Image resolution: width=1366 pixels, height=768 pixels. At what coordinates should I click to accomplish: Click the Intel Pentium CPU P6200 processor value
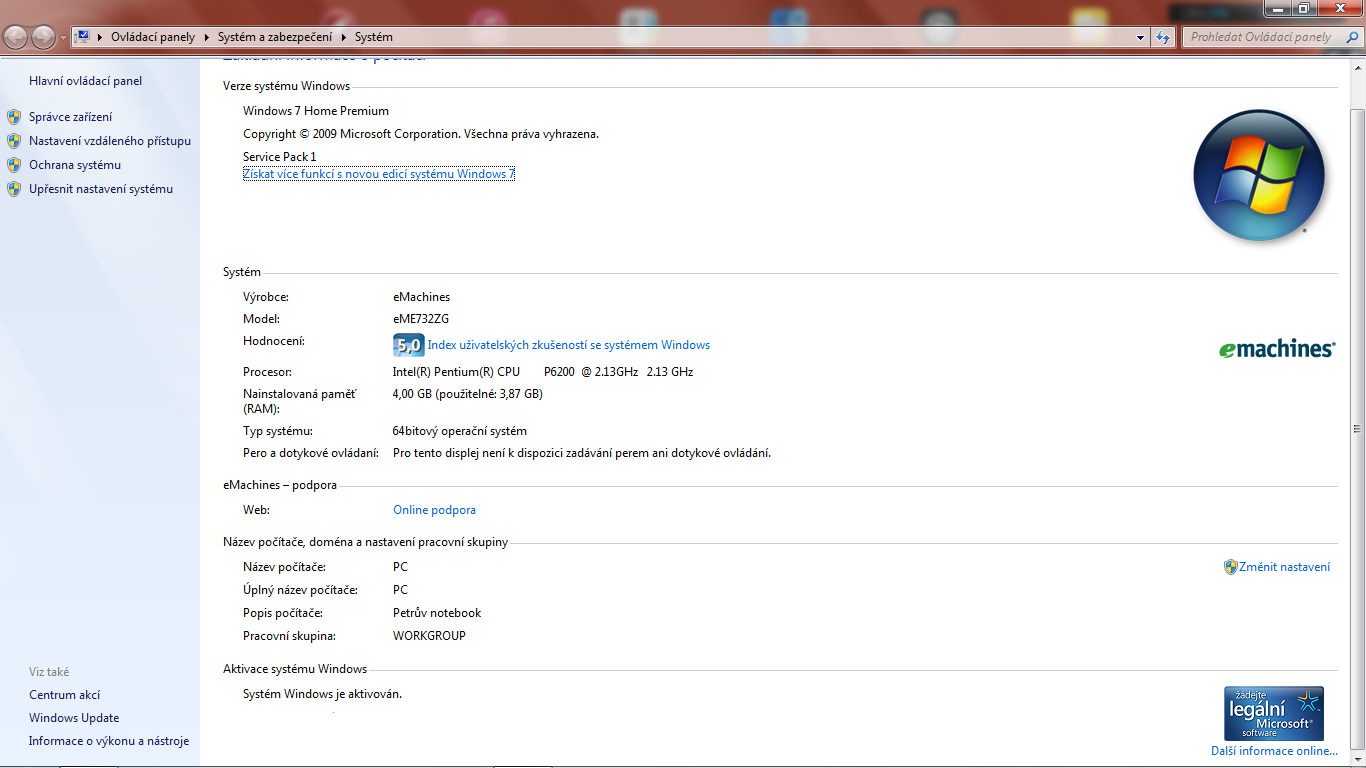click(x=543, y=372)
